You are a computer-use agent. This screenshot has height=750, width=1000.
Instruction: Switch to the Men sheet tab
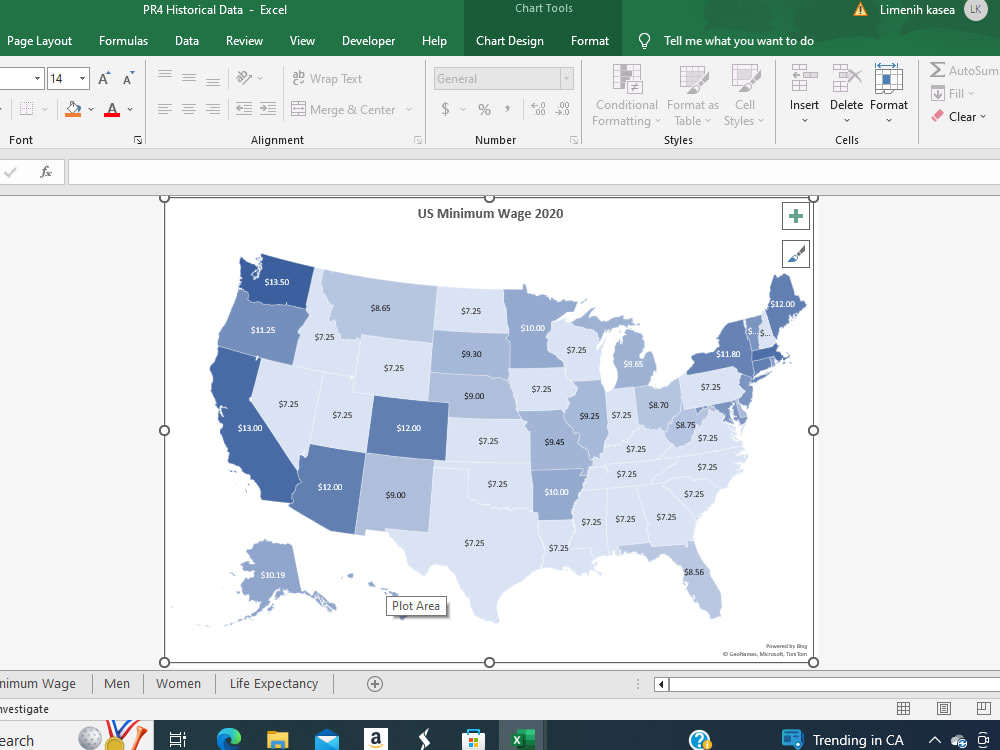[117, 684]
